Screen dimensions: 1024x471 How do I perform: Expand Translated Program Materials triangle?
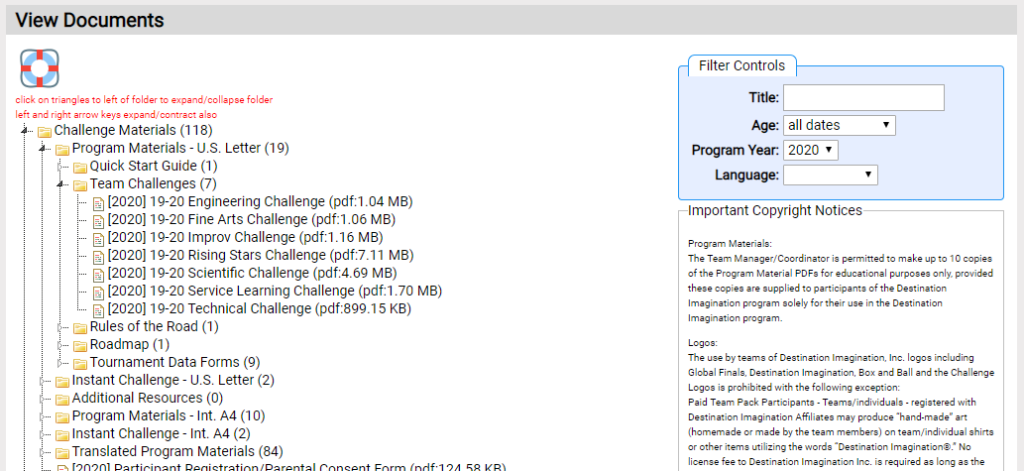coord(43,451)
